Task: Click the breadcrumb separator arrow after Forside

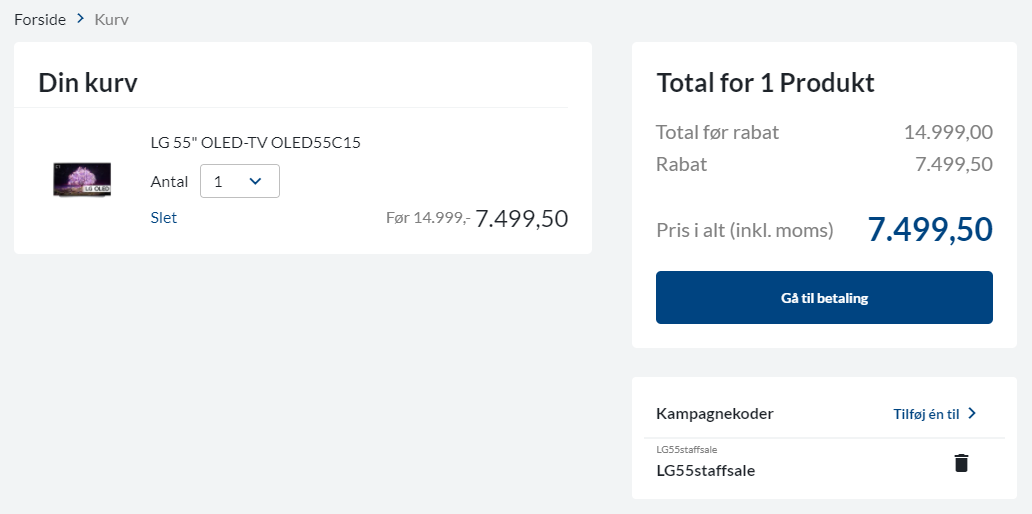Action: [80, 19]
